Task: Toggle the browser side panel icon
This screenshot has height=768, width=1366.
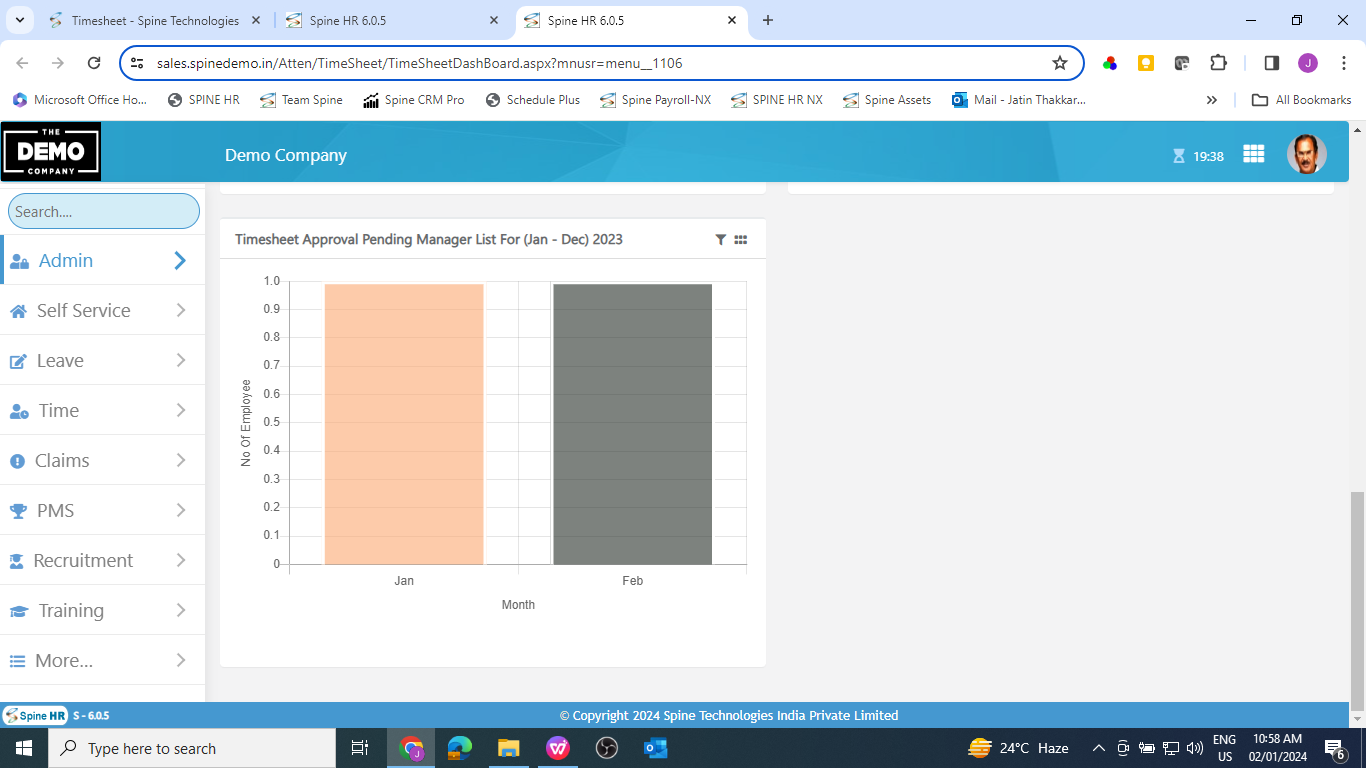Action: click(x=1272, y=63)
